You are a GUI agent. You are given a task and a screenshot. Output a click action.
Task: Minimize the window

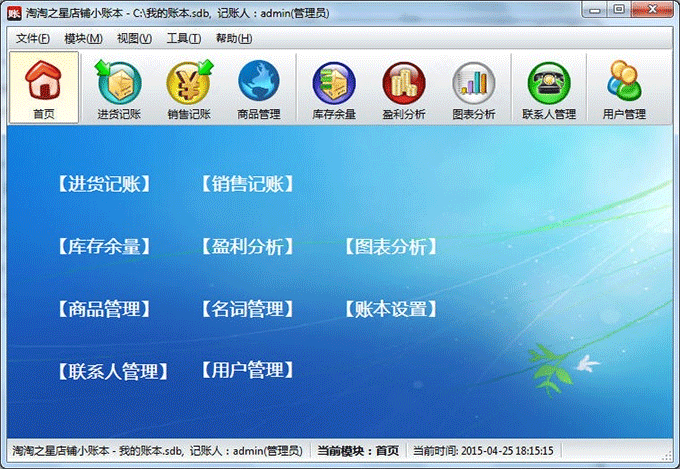pos(595,10)
